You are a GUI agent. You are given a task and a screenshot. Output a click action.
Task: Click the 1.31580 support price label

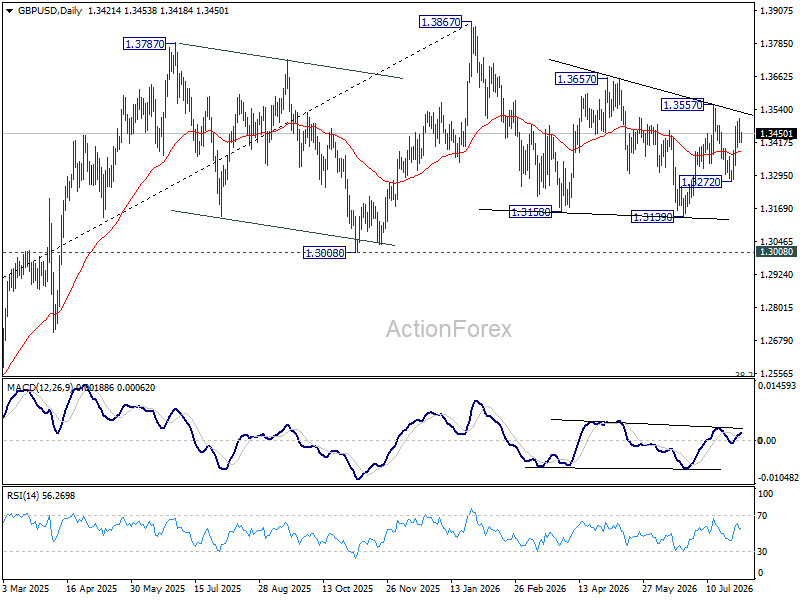point(531,212)
